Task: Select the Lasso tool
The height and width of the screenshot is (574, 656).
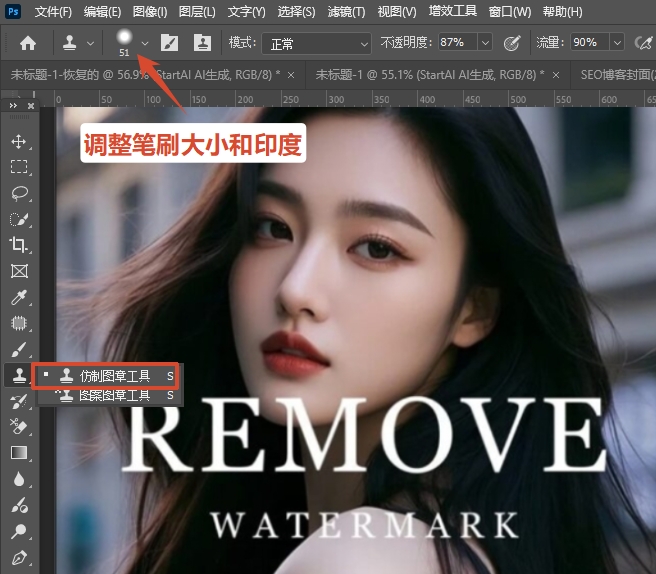Action: [x=19, y=193]
